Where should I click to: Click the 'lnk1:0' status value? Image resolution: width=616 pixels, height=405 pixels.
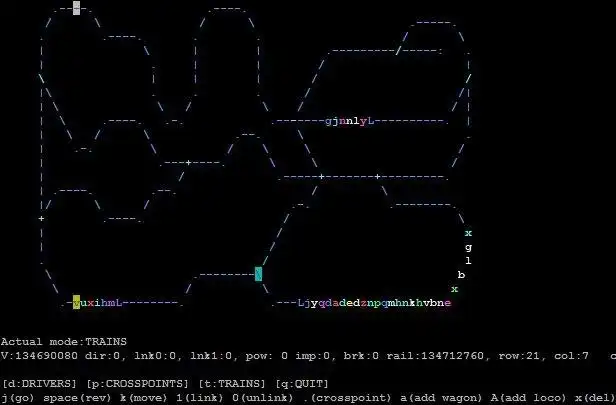tap(212, 356)
